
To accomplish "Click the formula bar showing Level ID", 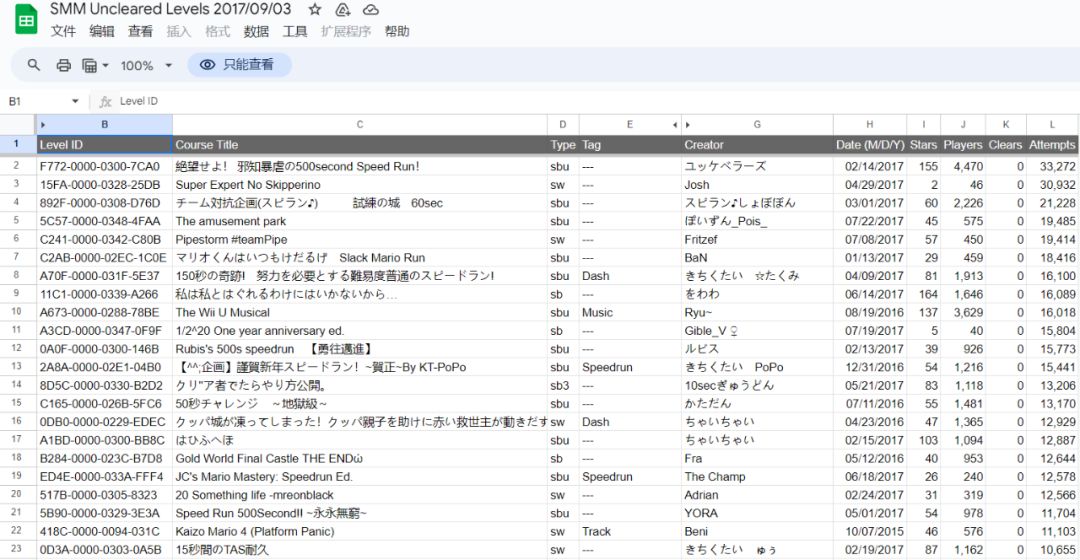I will 500,101.
